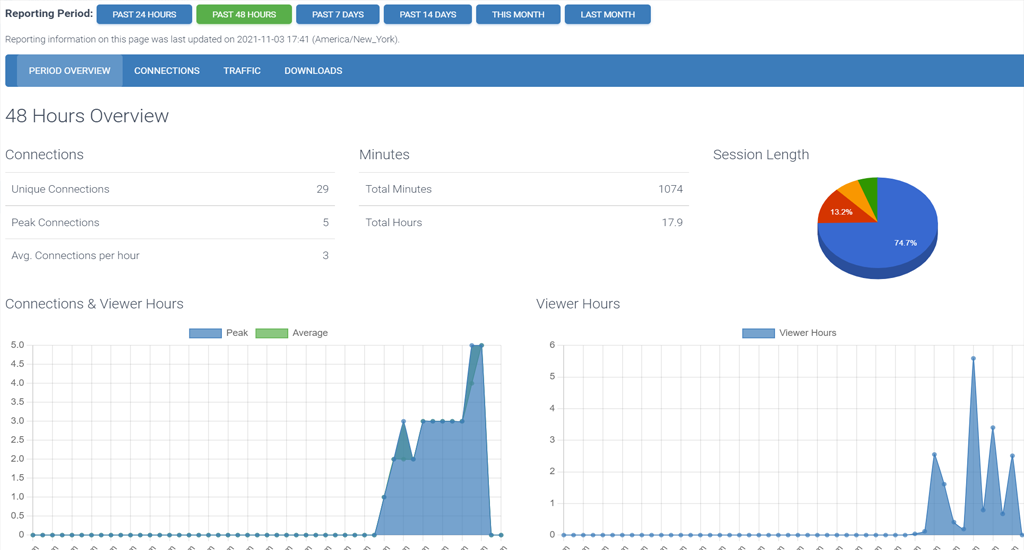Switch to the Connections tab
This screenshot has height=550, width=1024.
(x=167, y=71)
